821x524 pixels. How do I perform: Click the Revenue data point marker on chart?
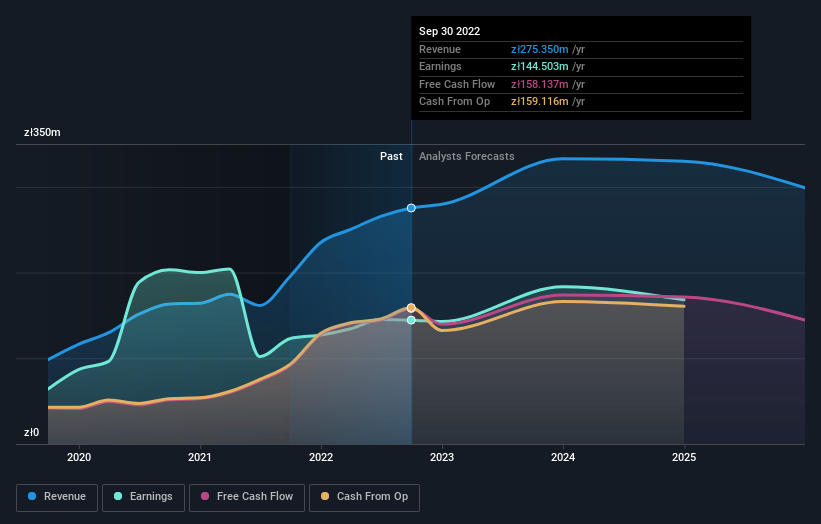(411, 208)
